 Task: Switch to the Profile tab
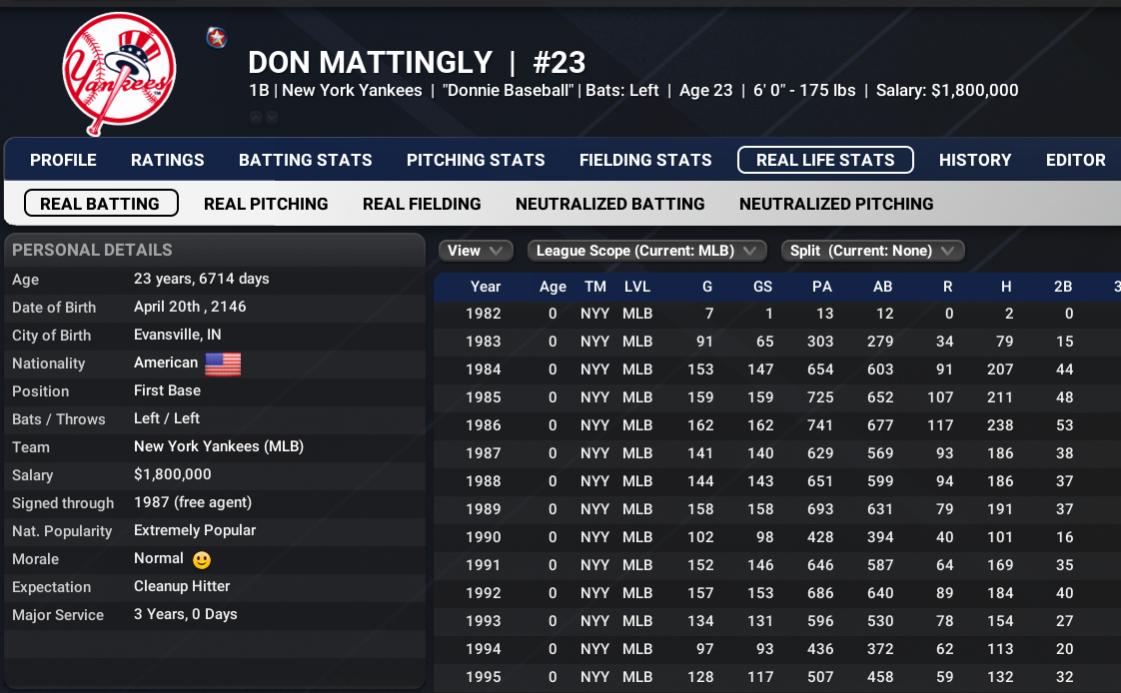pyautogui.click(x=63, y=160)
